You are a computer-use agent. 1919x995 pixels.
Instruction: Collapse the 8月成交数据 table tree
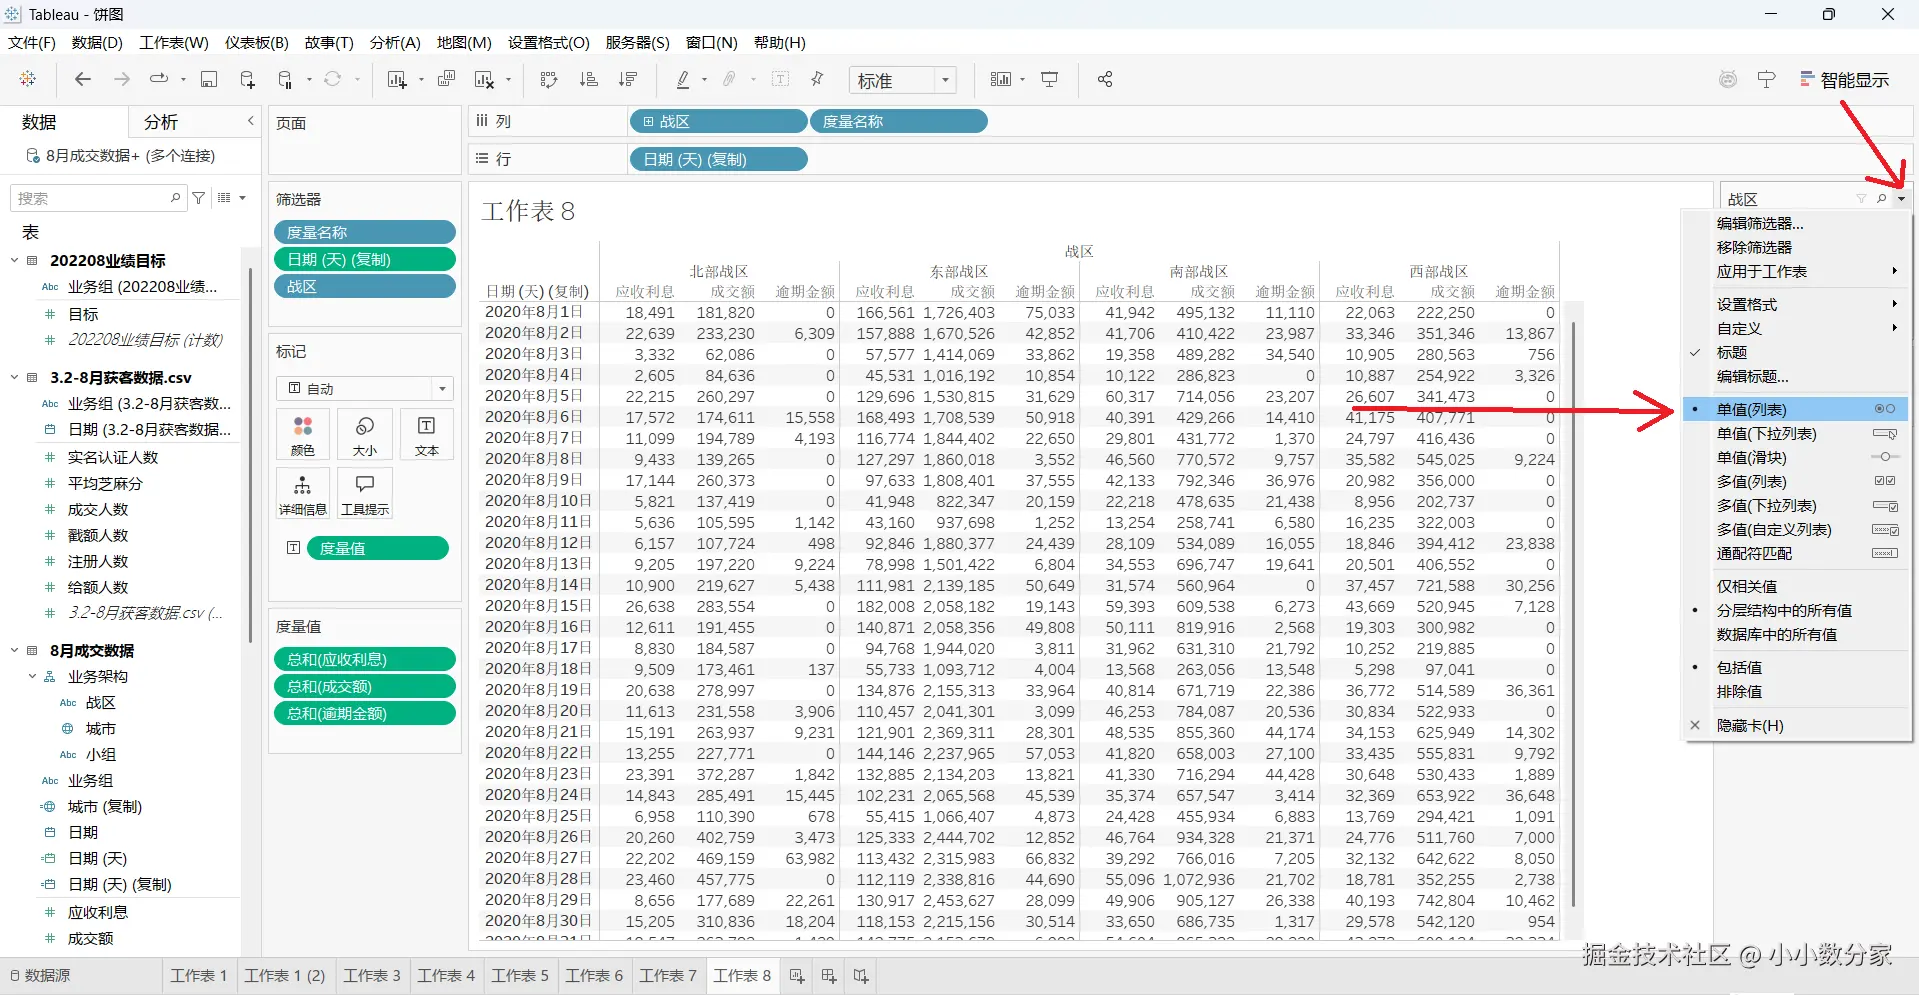click(x=14, y=650)
